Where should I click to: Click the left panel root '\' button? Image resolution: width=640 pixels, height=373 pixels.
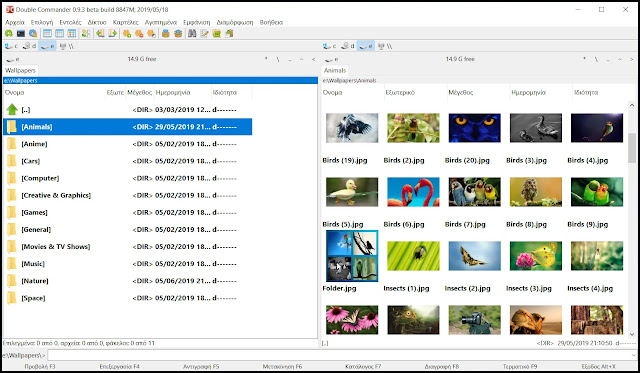point(278,59)
